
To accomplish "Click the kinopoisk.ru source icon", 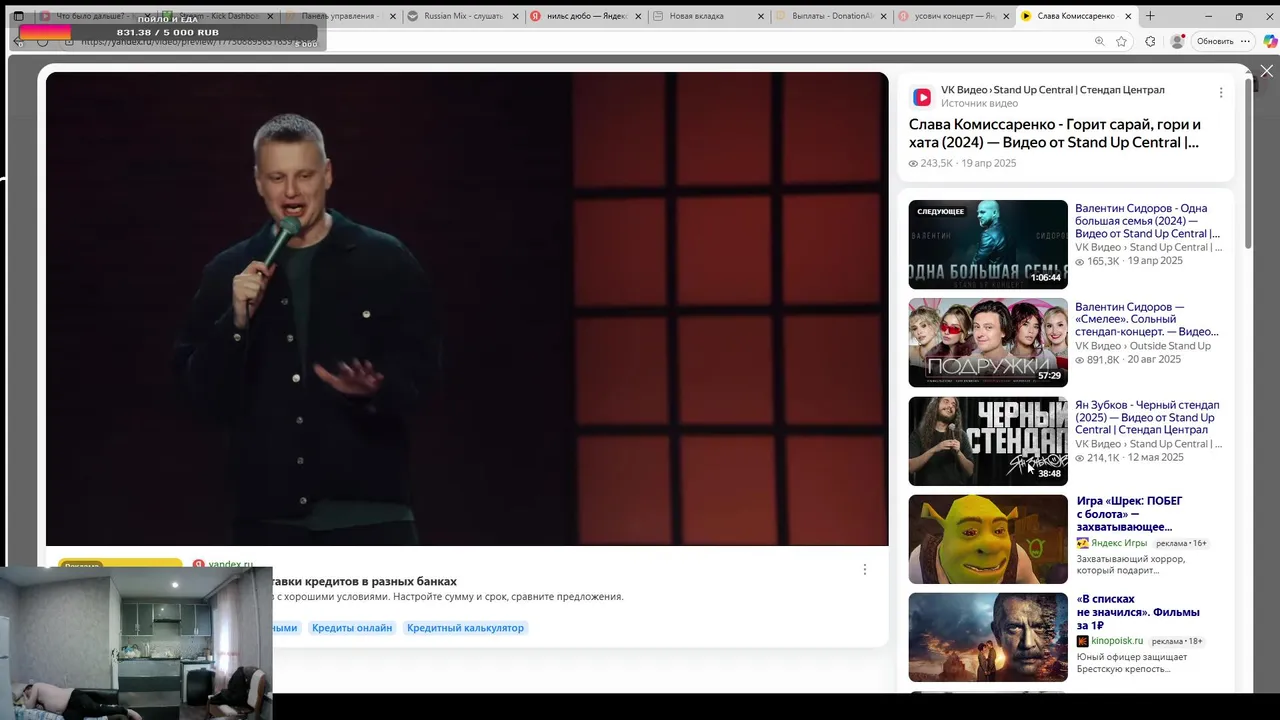I will point(1082,641).
